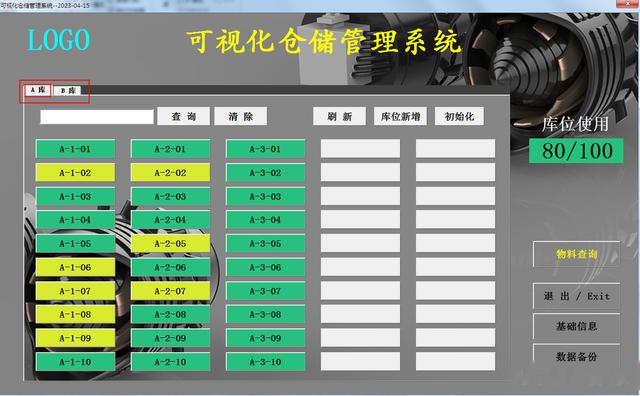Select location A-1-09
The height and width of the screenshot is (396, 640).
pos(75,338)
